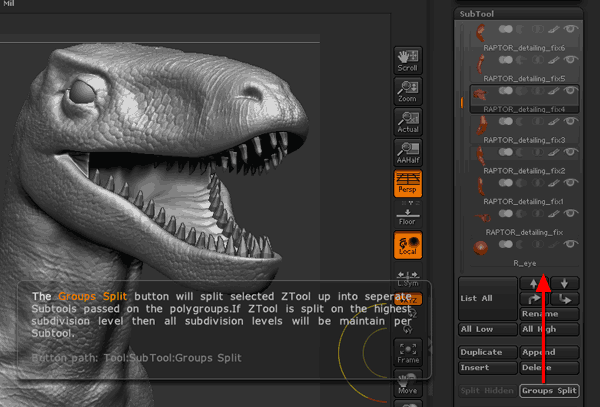Toggle polypaint brush icon on RAPTOR_detailing_fix1
This screenshot has height=407, width=600.
click(554, 182)
